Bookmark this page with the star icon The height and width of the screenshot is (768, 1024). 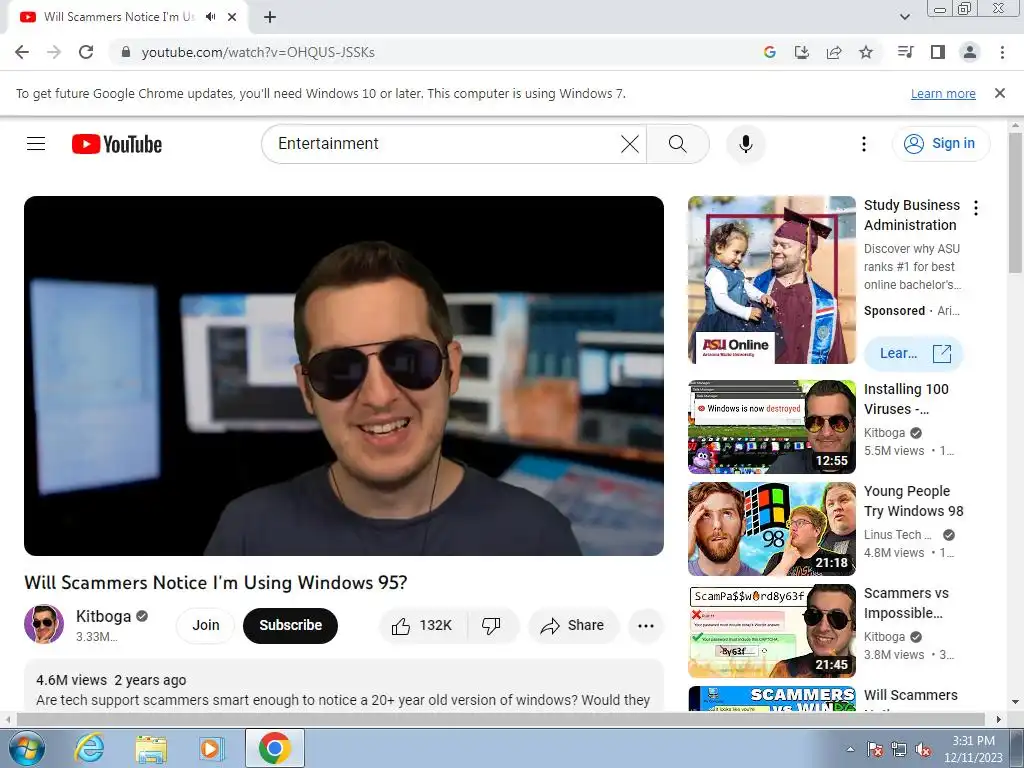866,52
